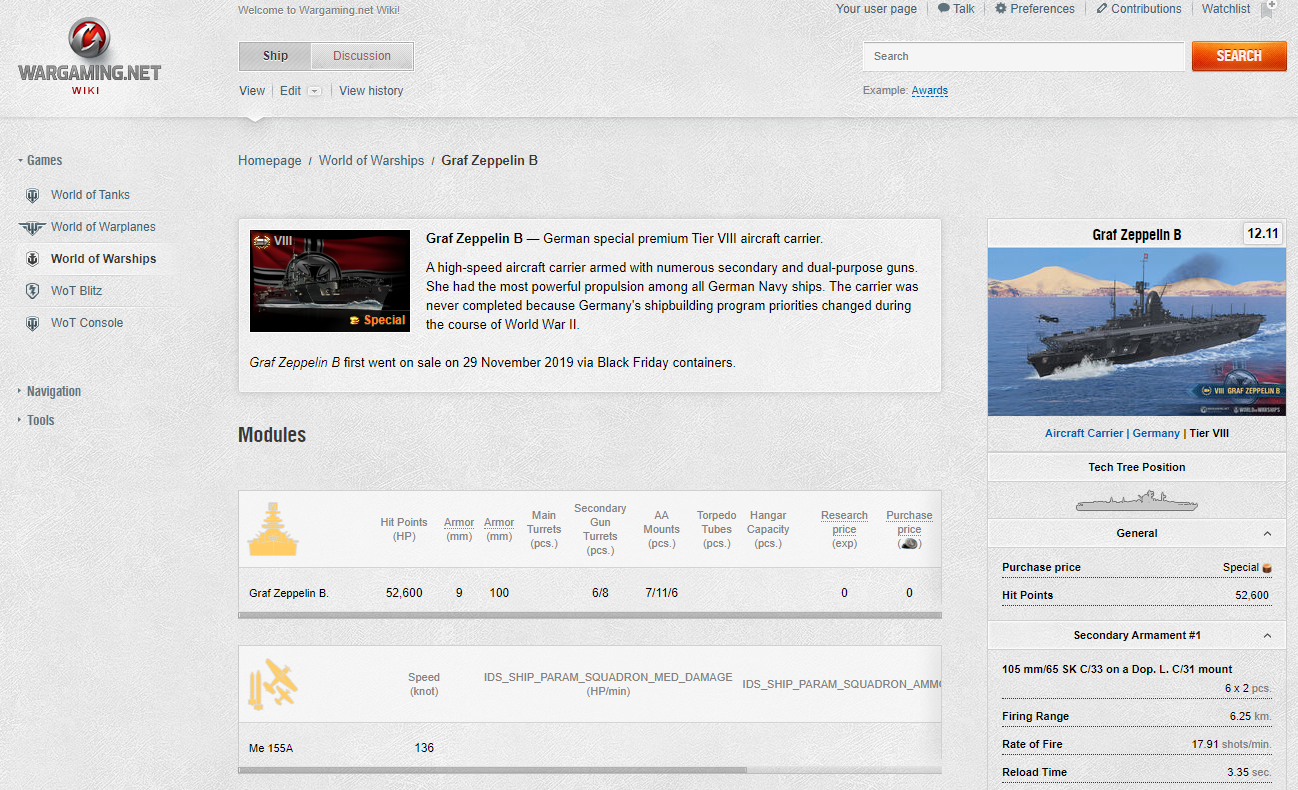
Task: Open the Talk link
Action: [964, 9]
